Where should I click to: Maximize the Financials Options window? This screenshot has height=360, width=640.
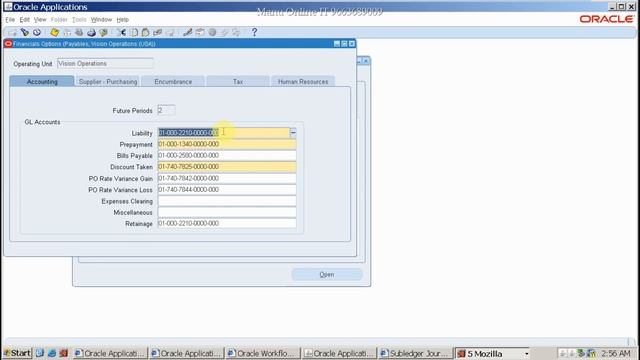point(344,44)
